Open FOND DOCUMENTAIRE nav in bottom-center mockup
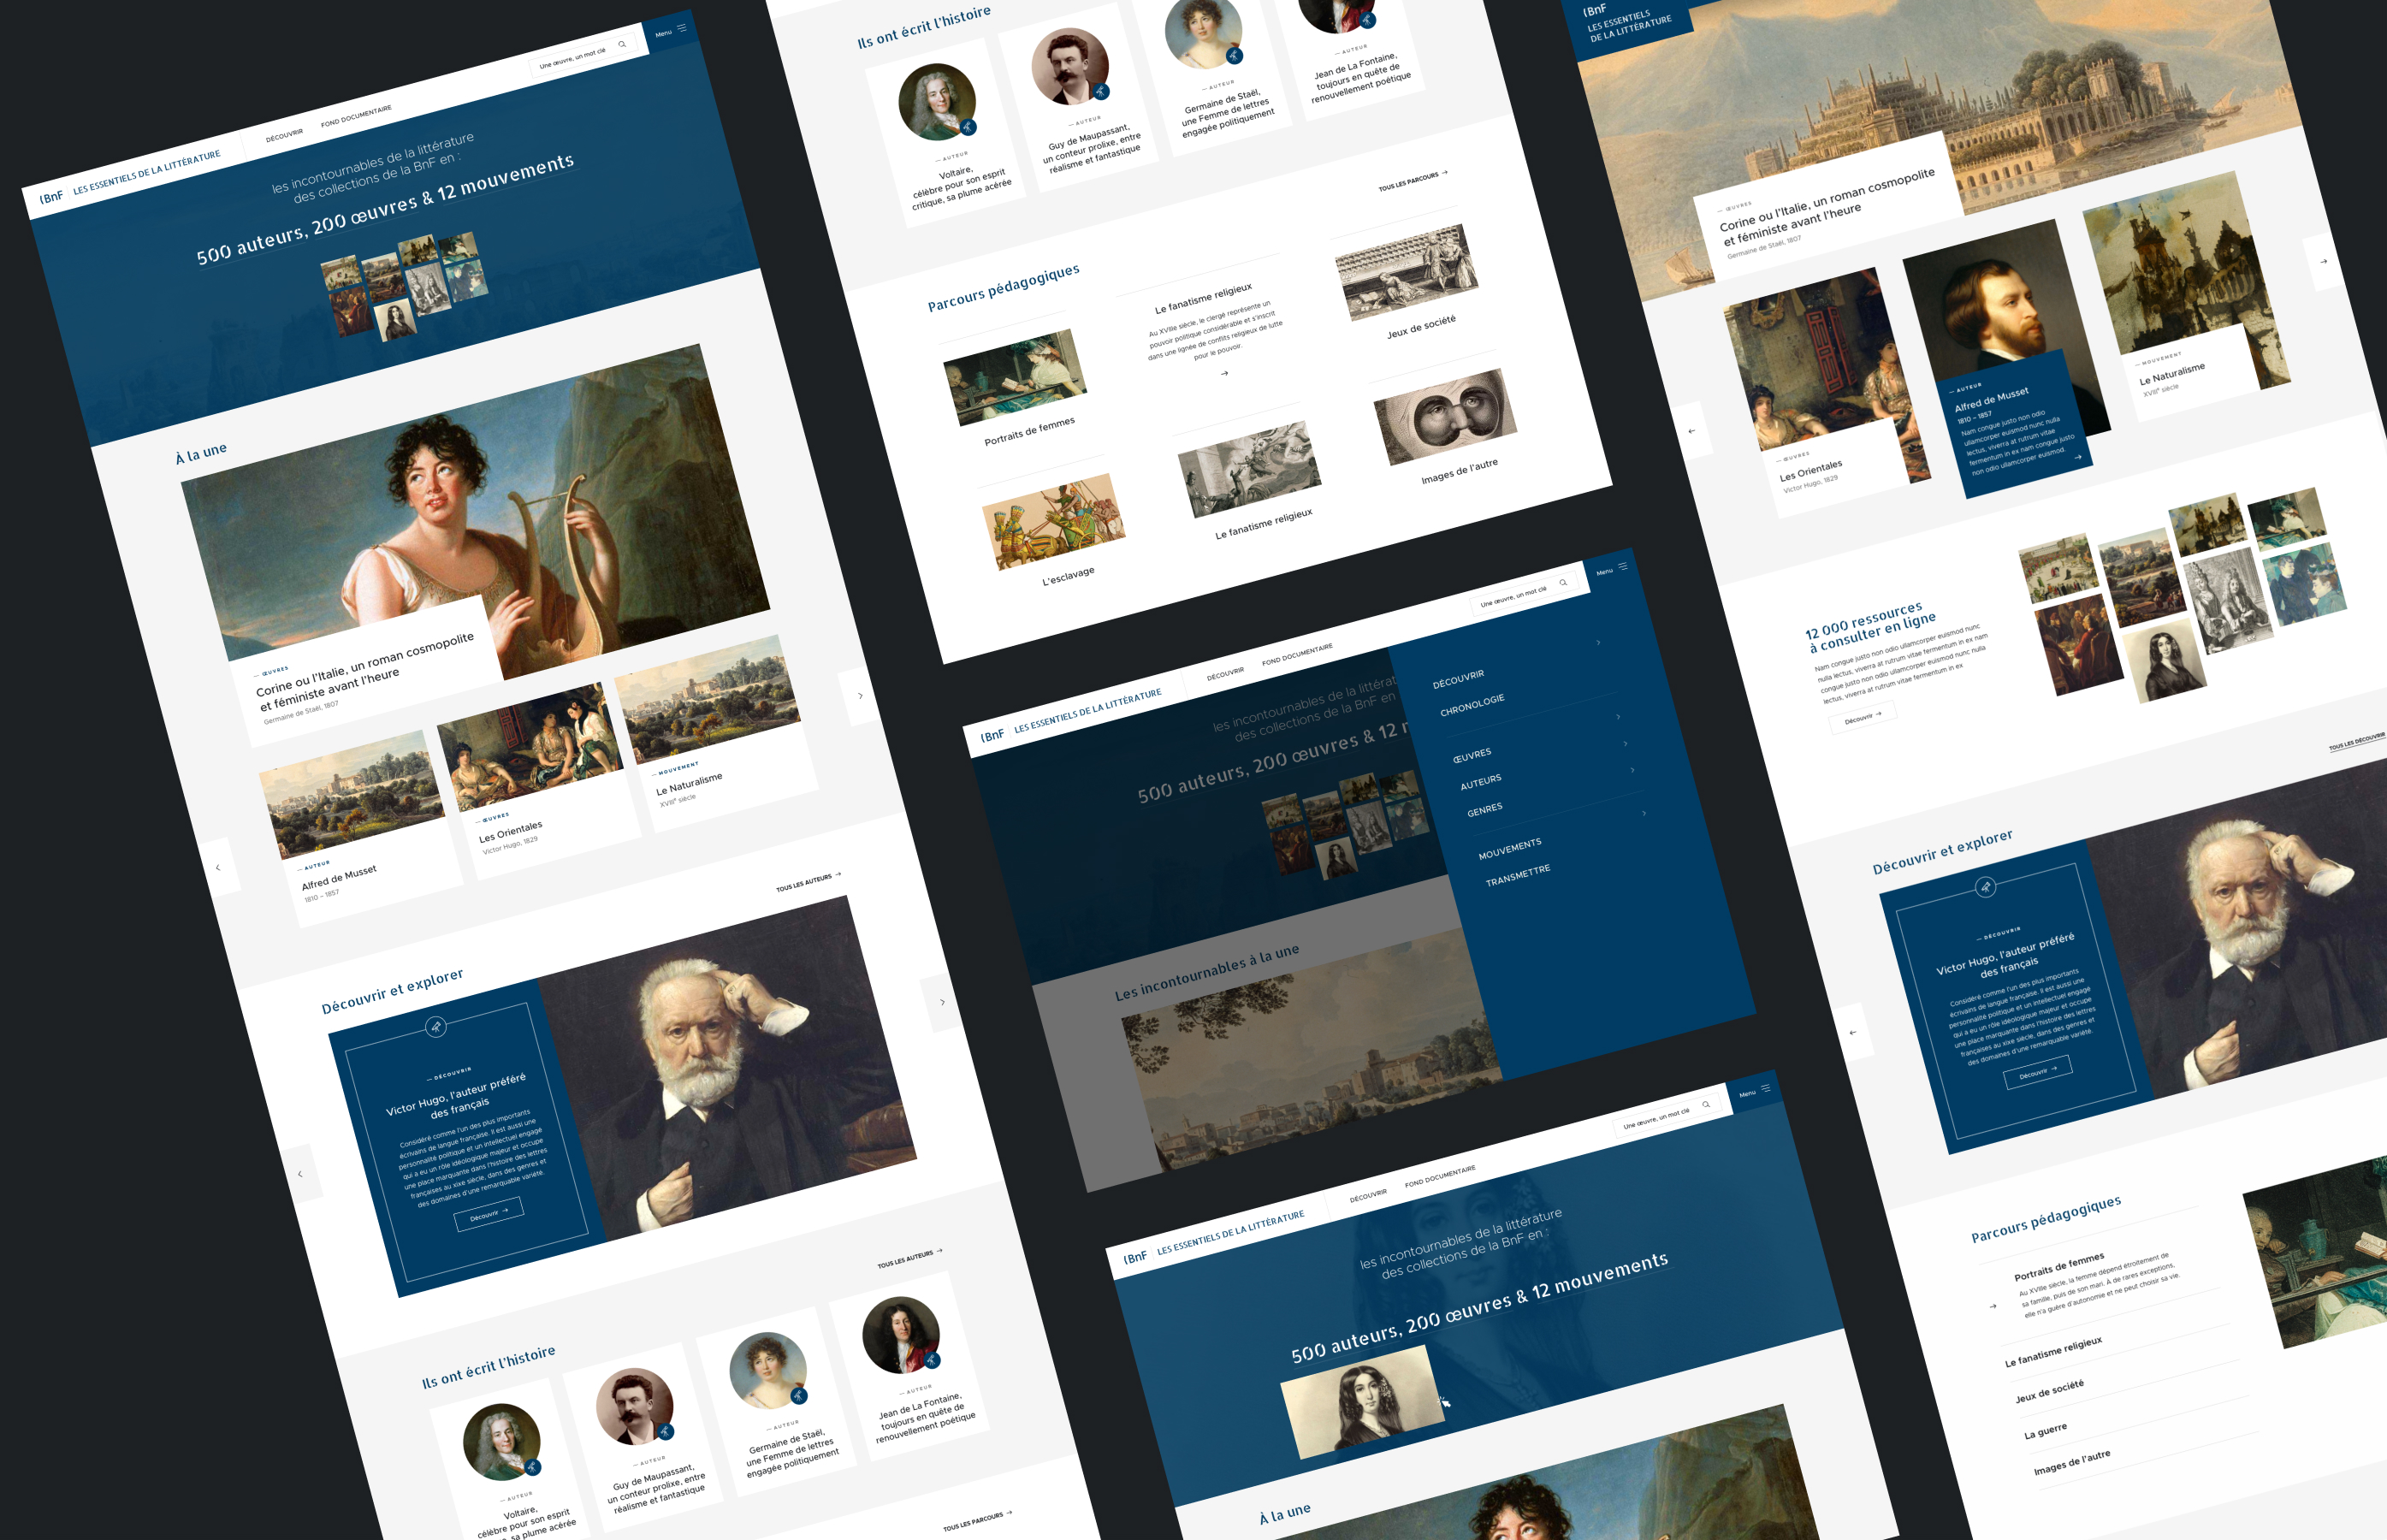The width and height of the screenshot is (2387, 1540). [x=1440, y=1176]
